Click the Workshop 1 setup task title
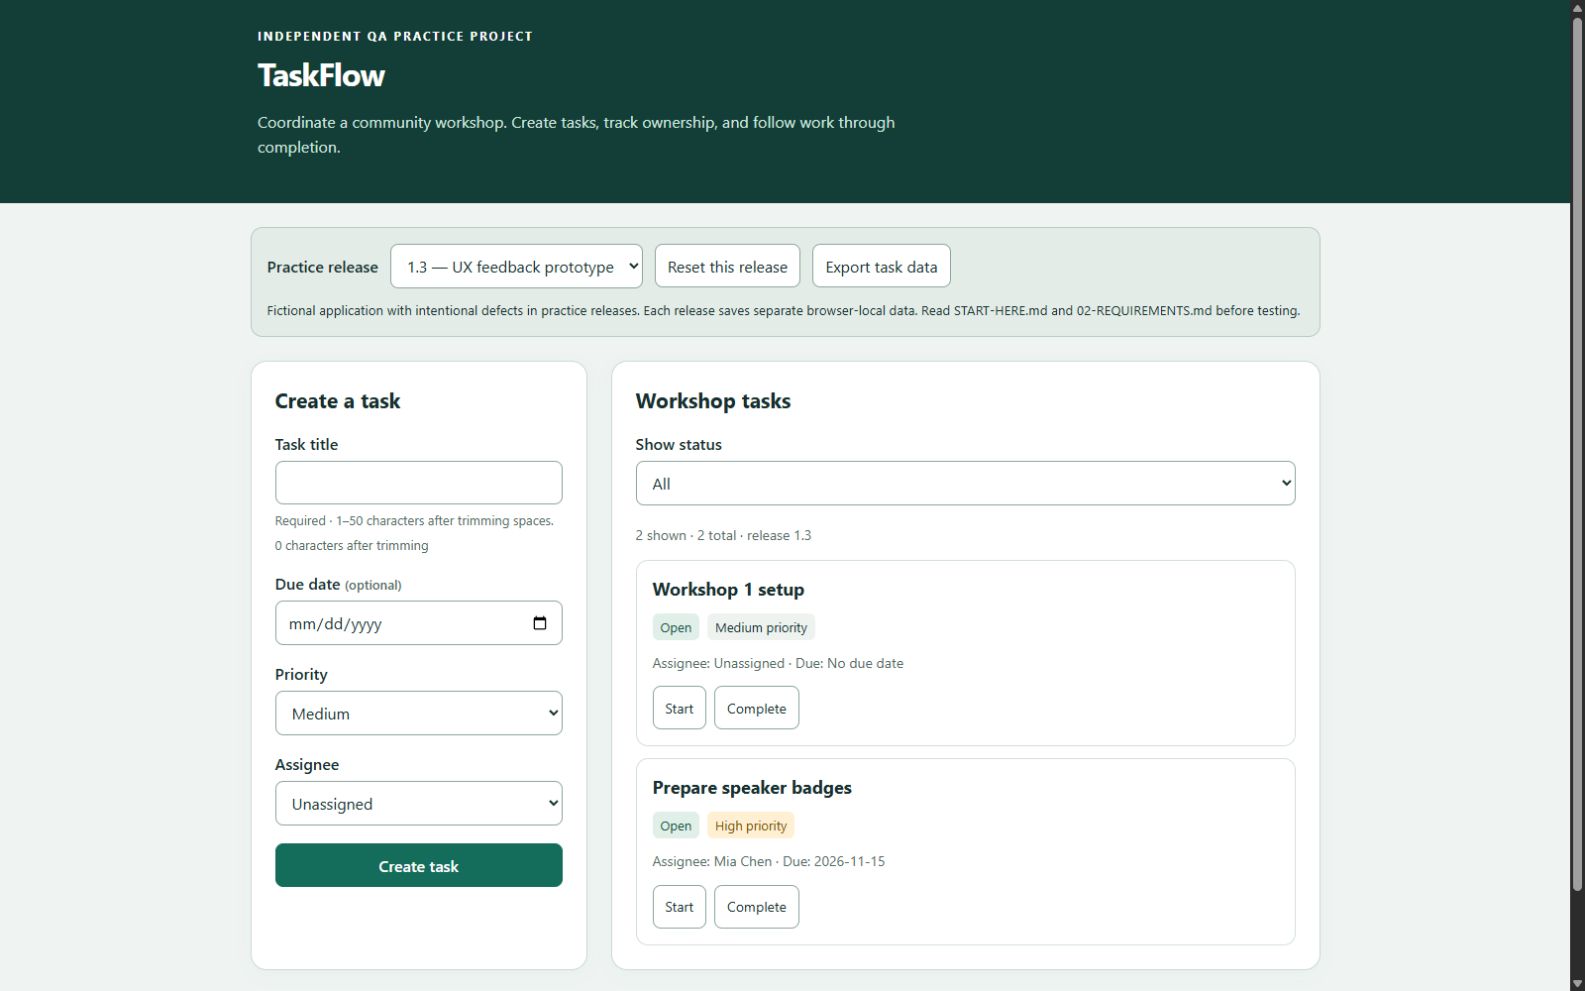 click(728, 589)
